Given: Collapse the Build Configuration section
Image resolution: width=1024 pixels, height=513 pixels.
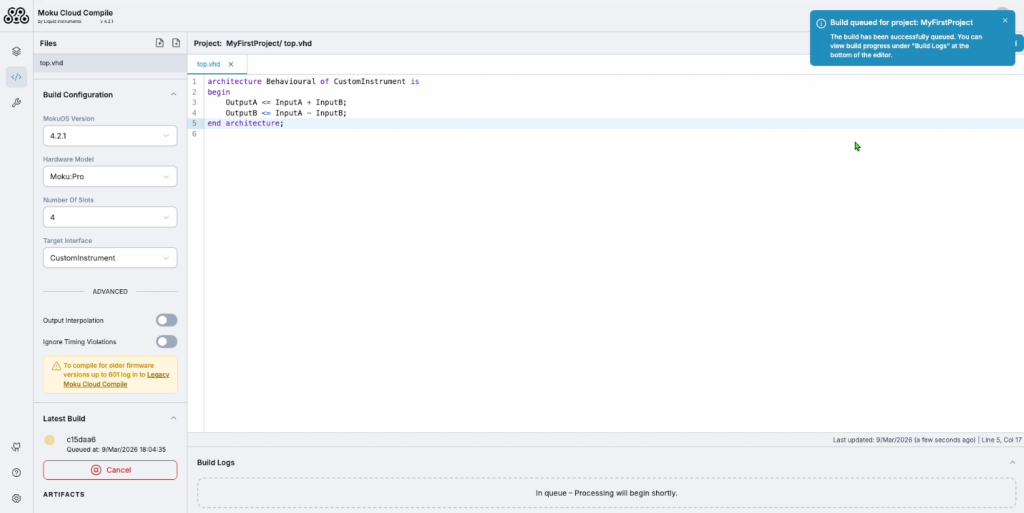Looking at the screenshot, I should point(173,95).
